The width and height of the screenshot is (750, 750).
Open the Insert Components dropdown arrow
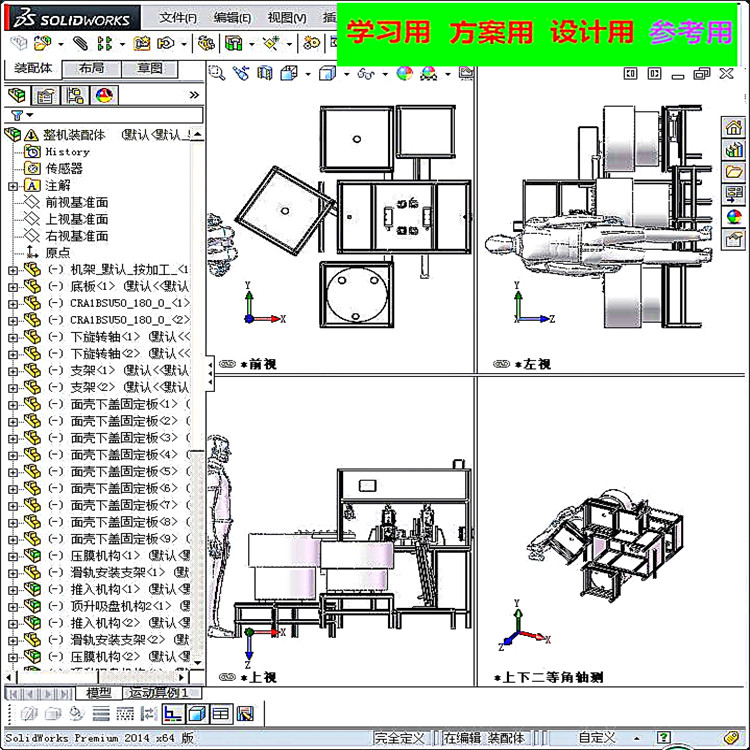pos(61,44)
